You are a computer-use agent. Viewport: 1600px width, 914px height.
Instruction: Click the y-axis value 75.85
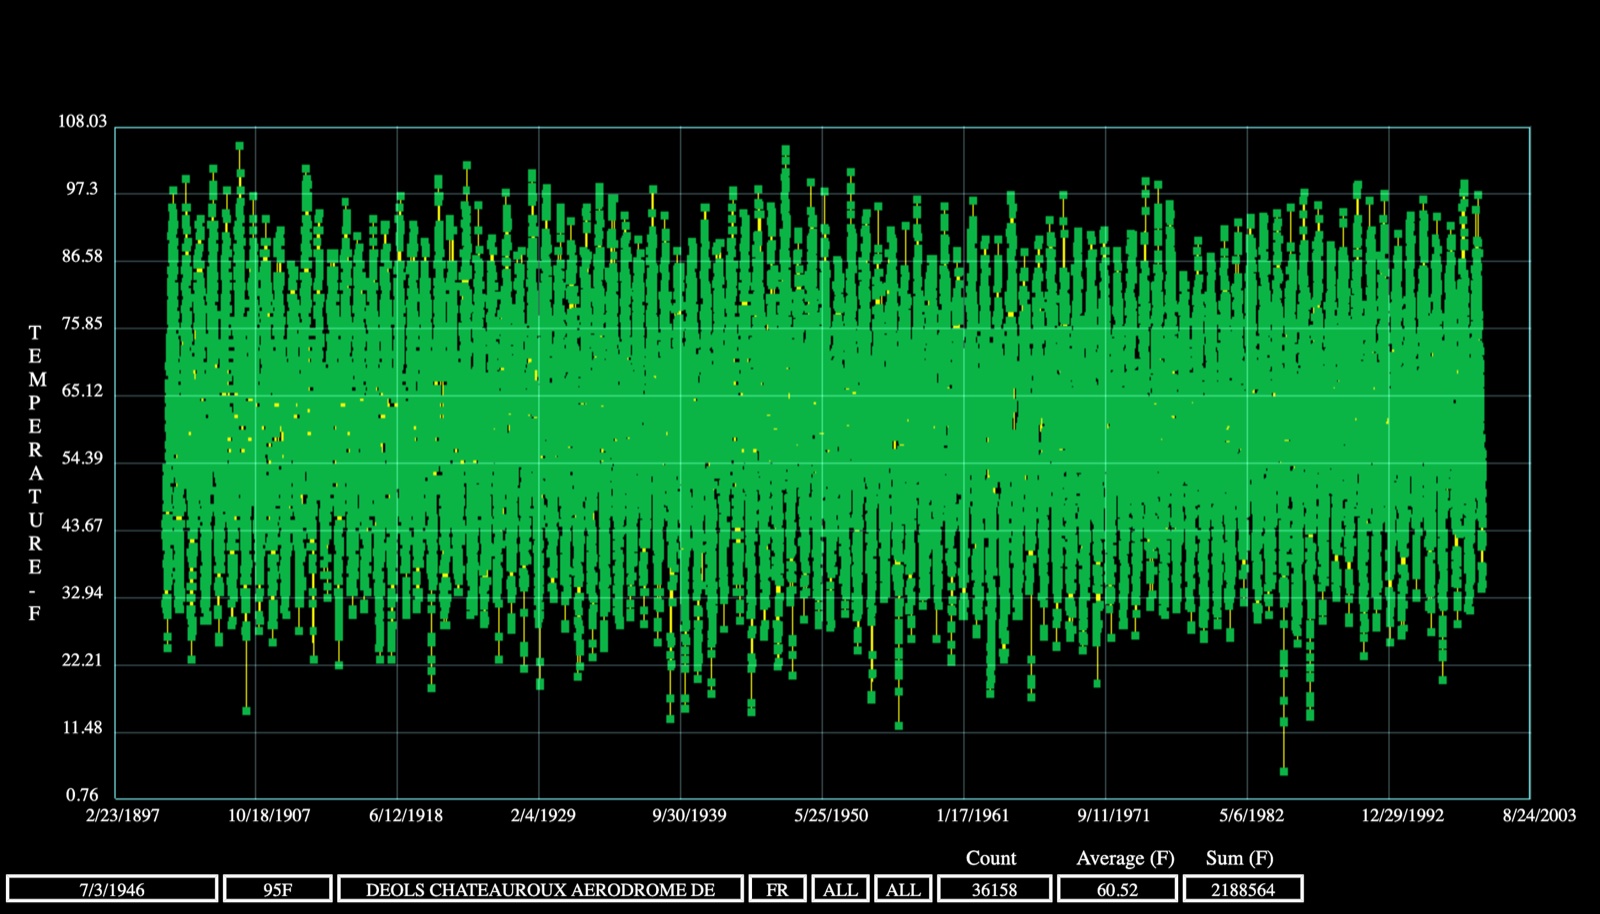82,324
